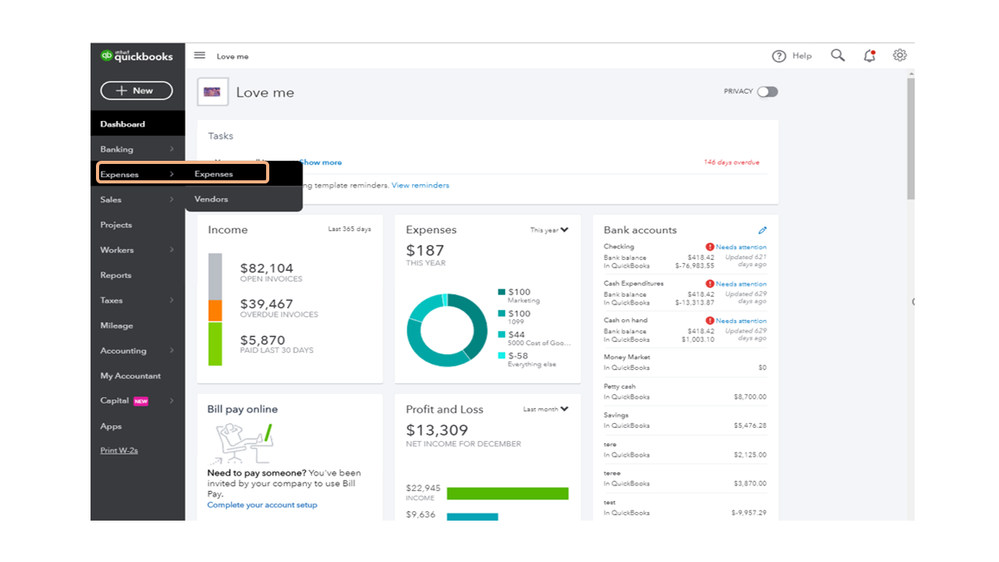The image size is (999, 562).
Task: Edit bank accounts with the pencil icon
Action: tap(763, 230)
